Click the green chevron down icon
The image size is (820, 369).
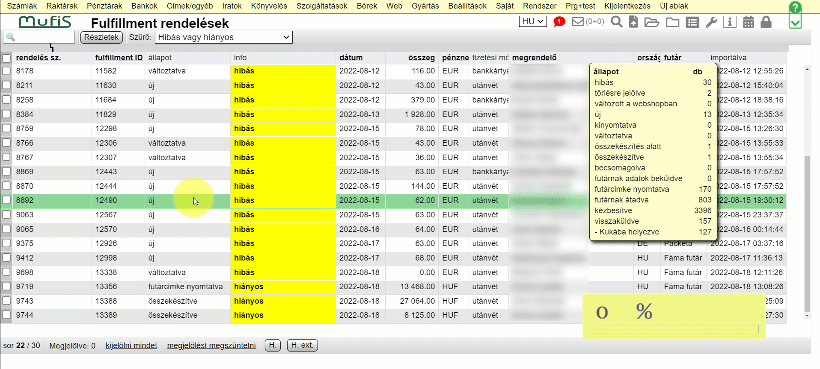click(x=795, y=22)
